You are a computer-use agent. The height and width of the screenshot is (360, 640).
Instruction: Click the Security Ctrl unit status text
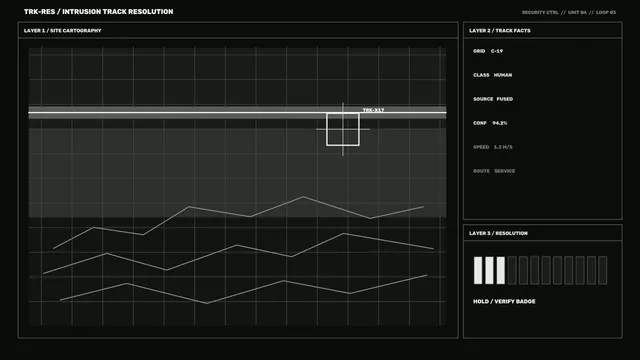[x=569, y=12]
